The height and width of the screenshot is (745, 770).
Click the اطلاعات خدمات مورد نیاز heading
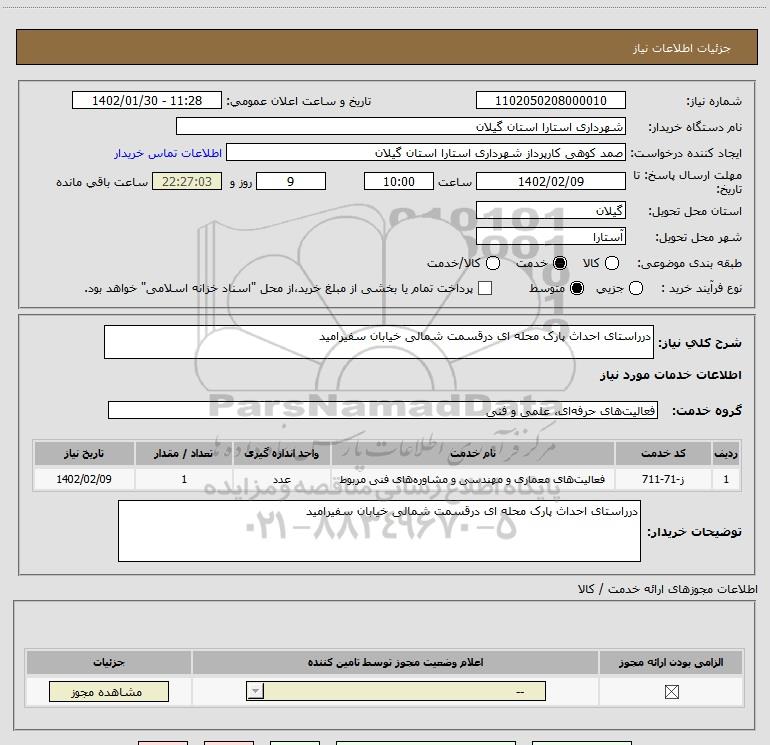[x=671, y=375]
